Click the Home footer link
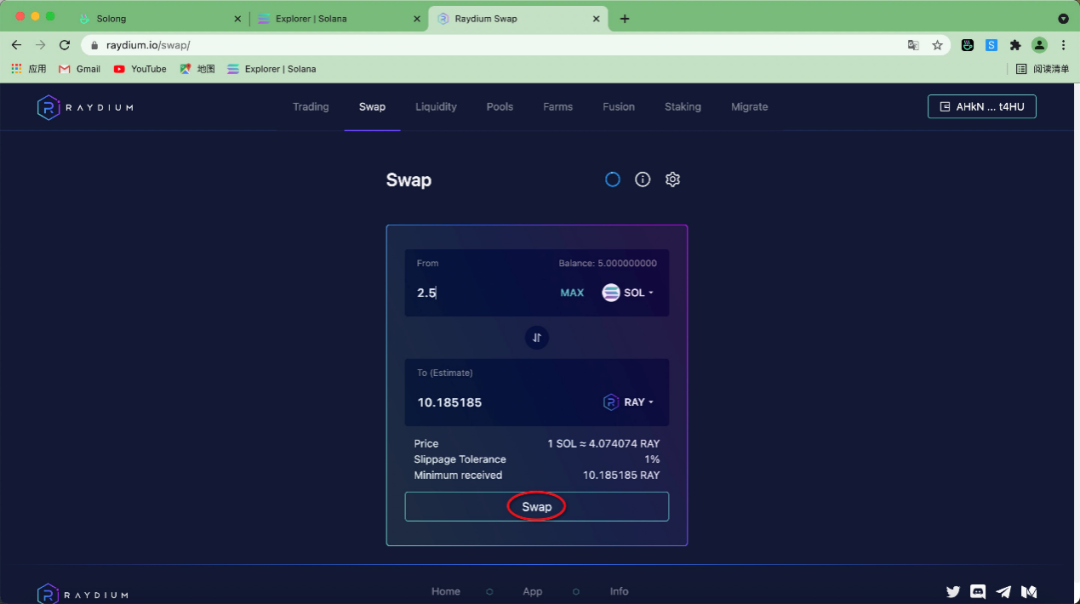This screenshot has height=604, width=1080. coord(446,592)
